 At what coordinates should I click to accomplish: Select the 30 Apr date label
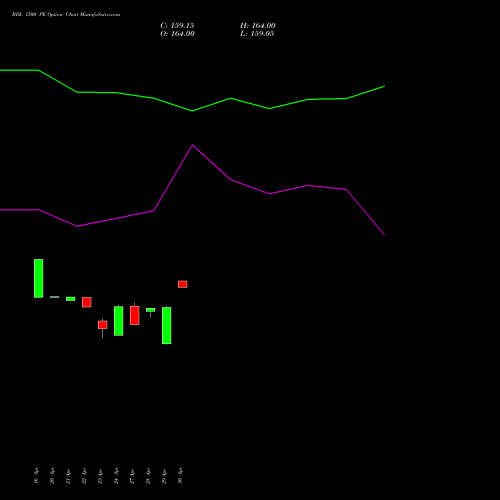pos(180,476)
